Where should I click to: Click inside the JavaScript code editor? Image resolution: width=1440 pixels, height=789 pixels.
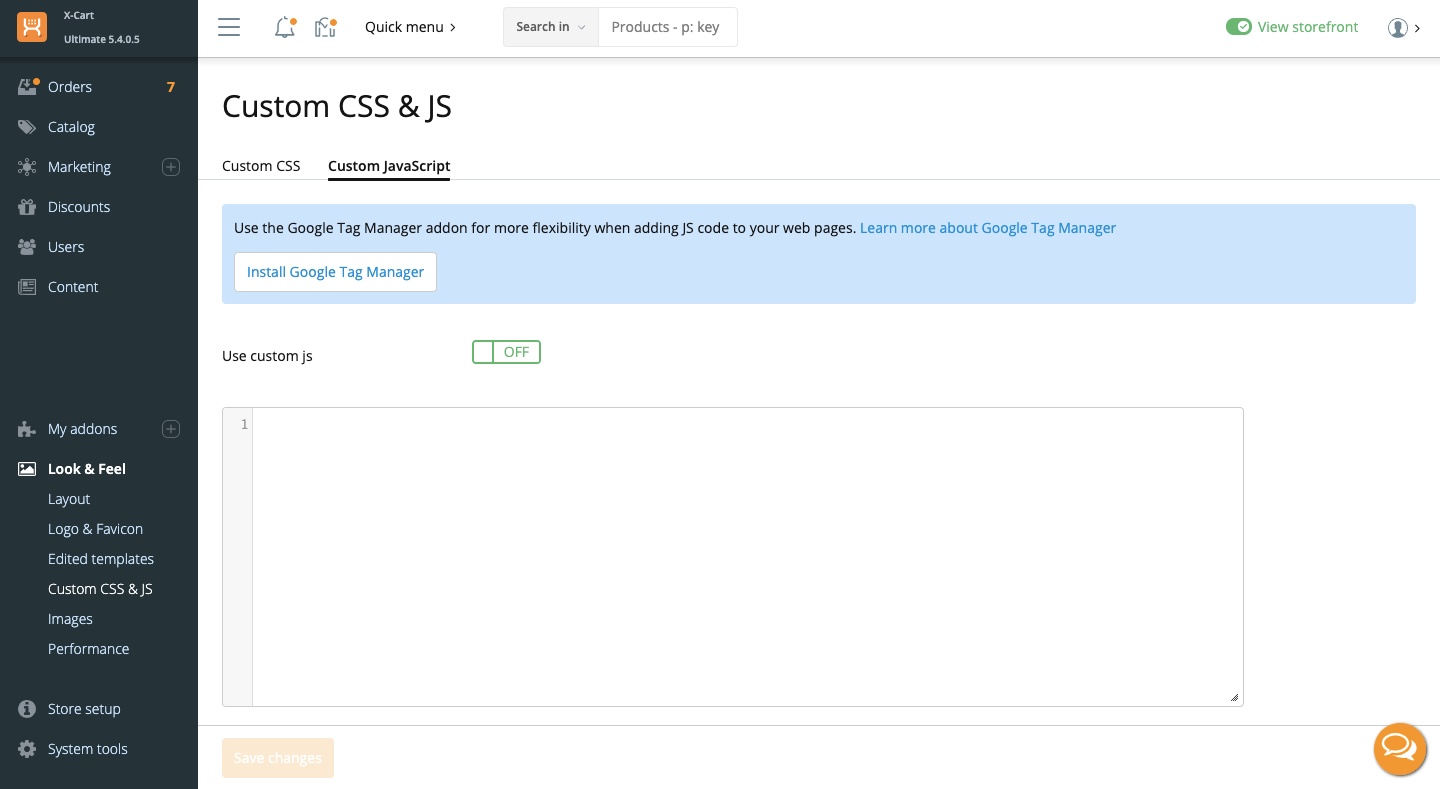tap(746, 556)
